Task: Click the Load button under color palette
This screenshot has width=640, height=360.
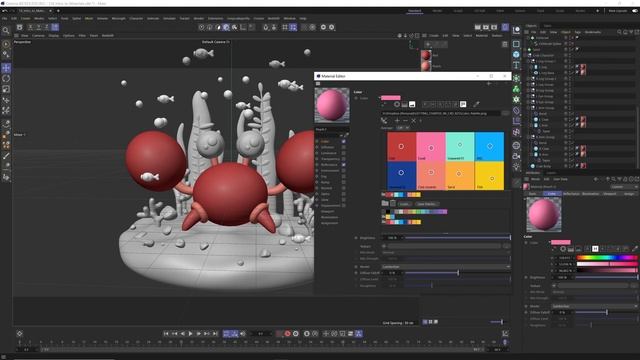Action: point(404,204)
